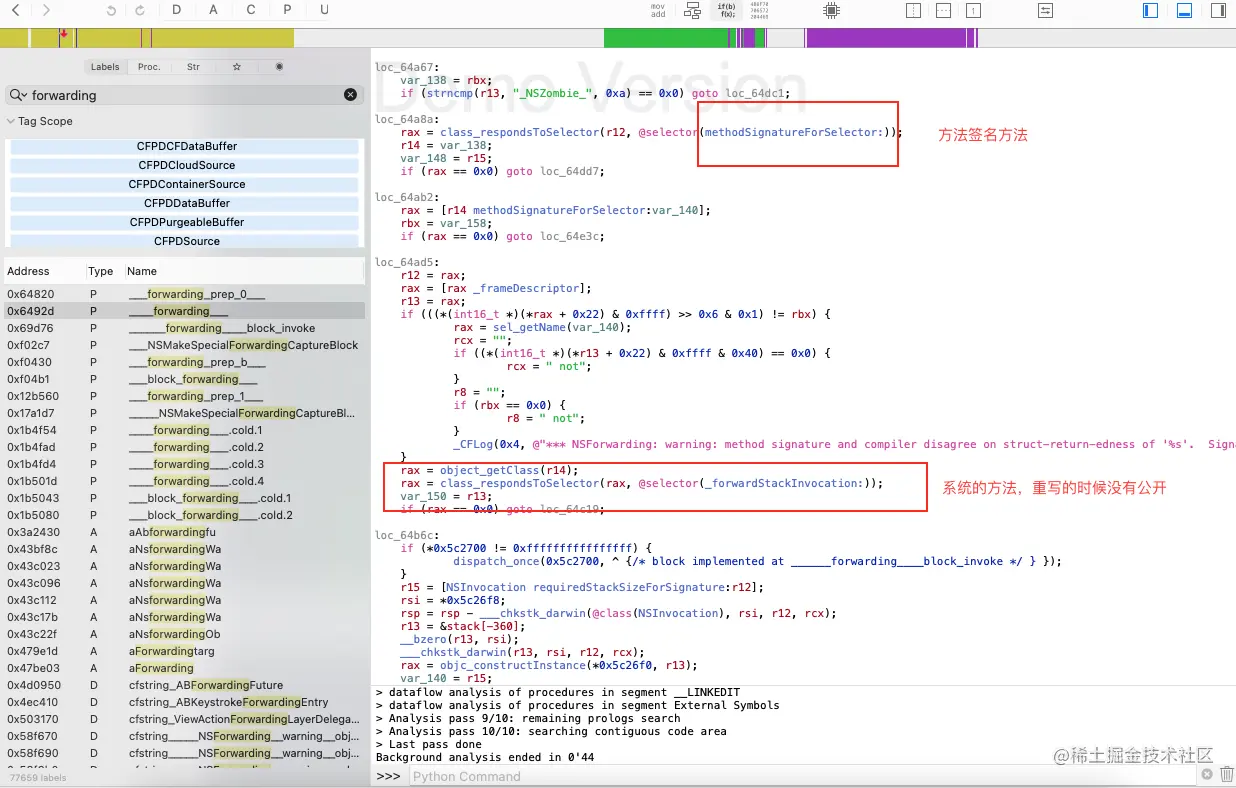Select the Labels tab
This screenshot has height=788, width=1236.
click(105, 67)
